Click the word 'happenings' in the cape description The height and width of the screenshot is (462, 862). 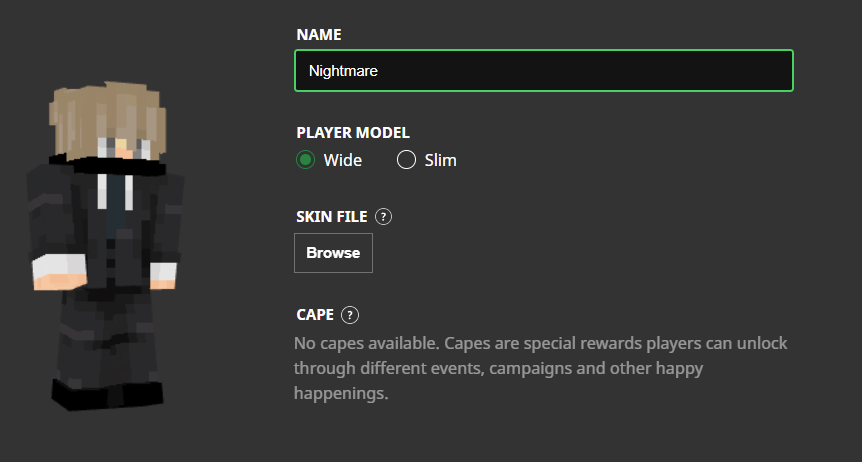pos(340,393)
